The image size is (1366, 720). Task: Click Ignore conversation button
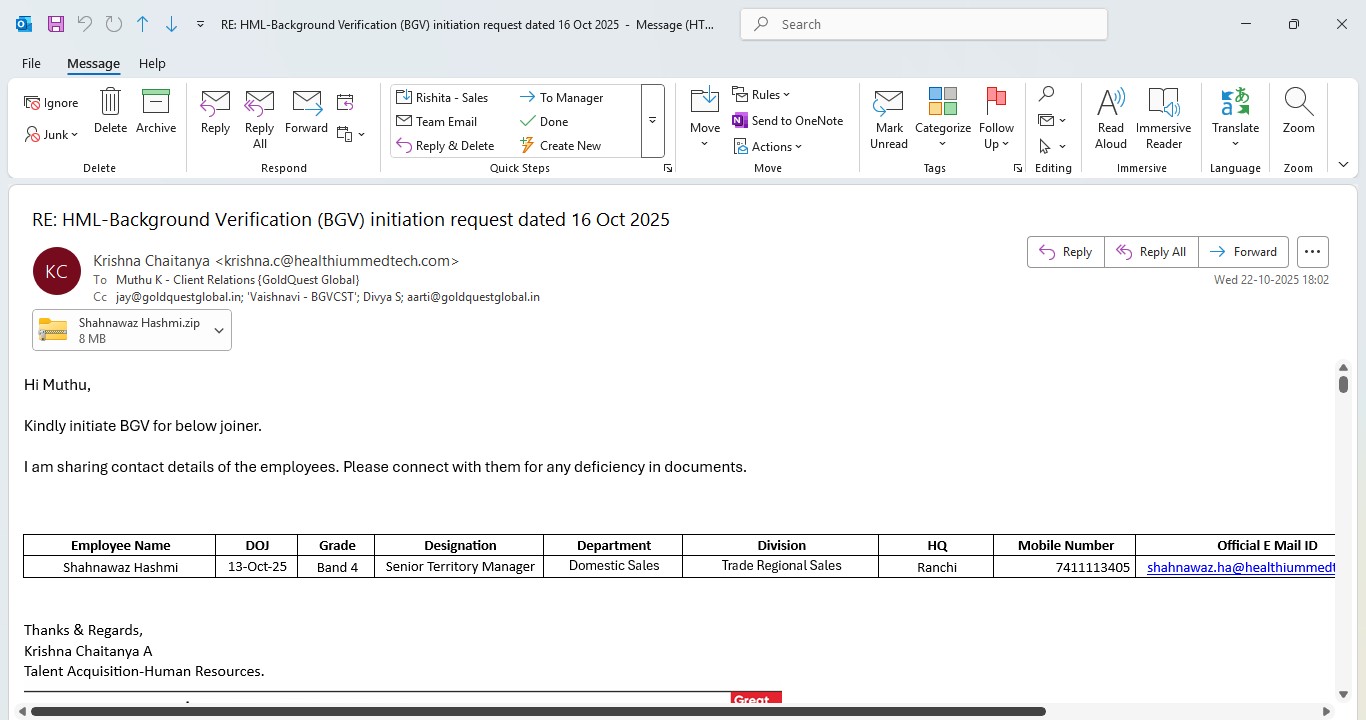[x=51, y=103]
